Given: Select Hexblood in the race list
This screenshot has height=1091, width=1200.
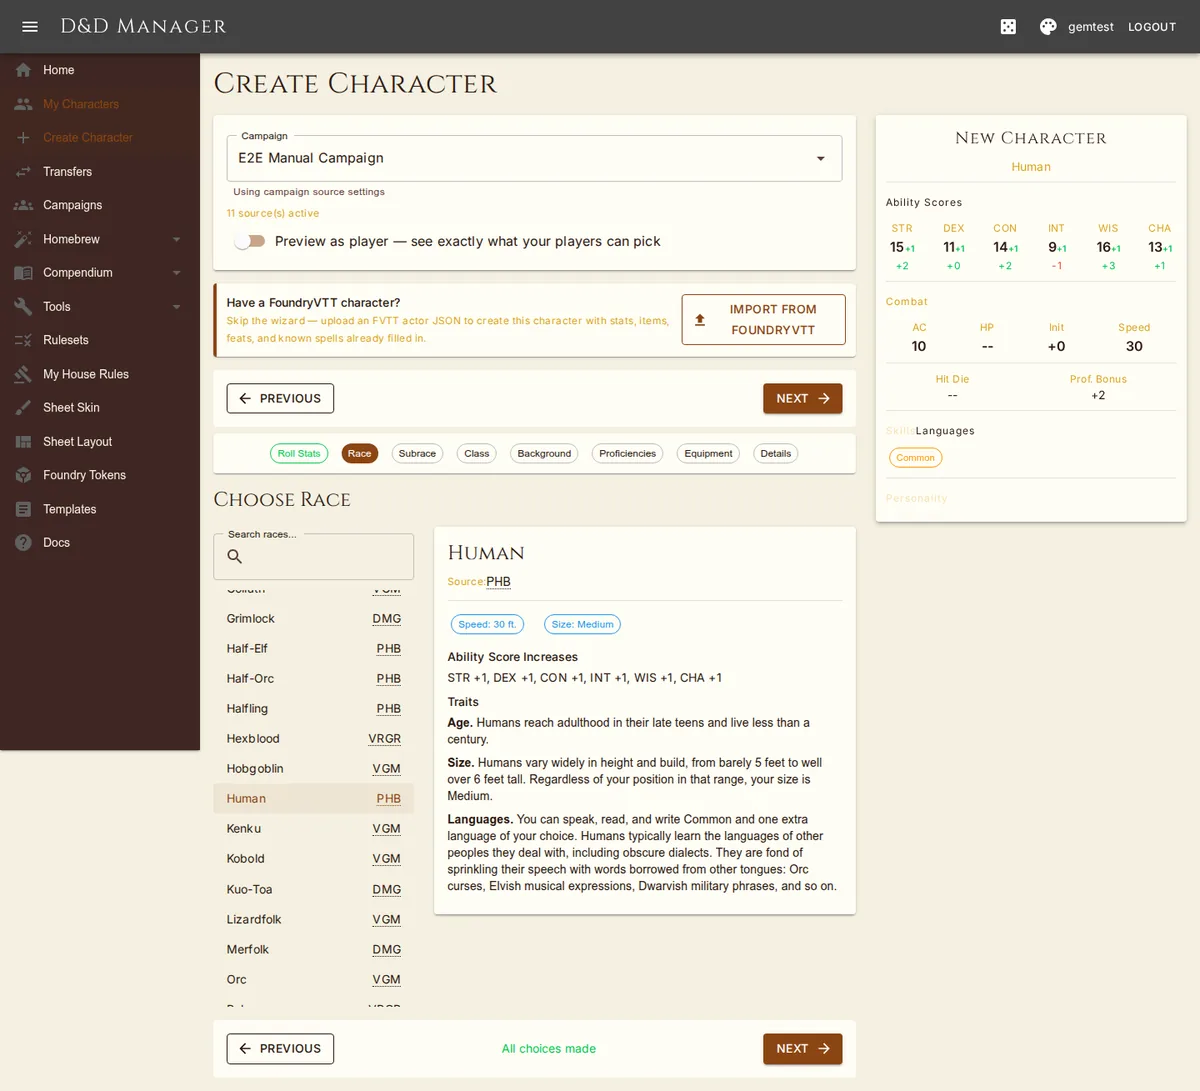Looking at the screenshot, I should pos(314,739).
